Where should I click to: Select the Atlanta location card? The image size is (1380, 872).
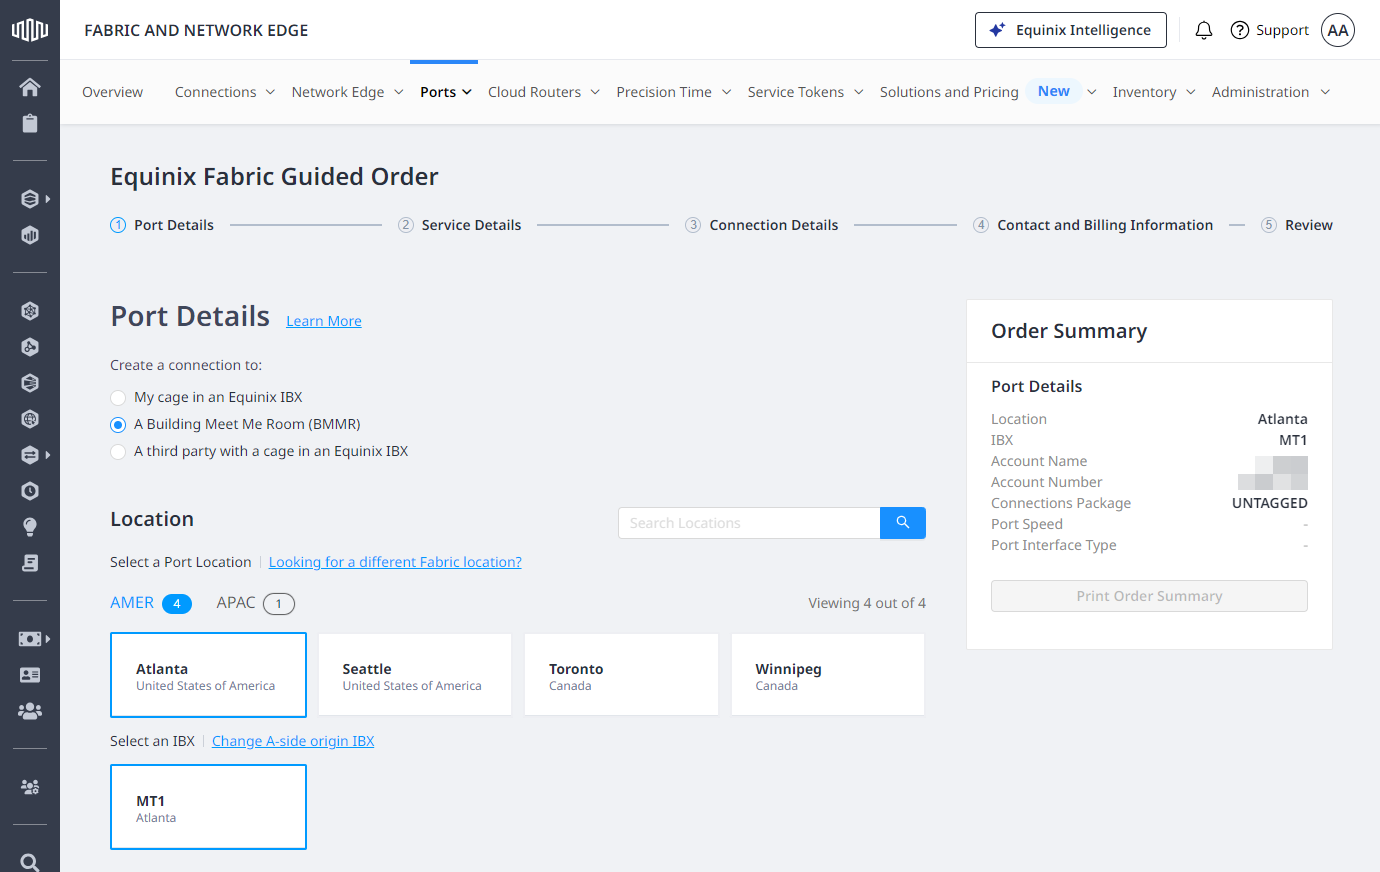[x=208, y=675]
